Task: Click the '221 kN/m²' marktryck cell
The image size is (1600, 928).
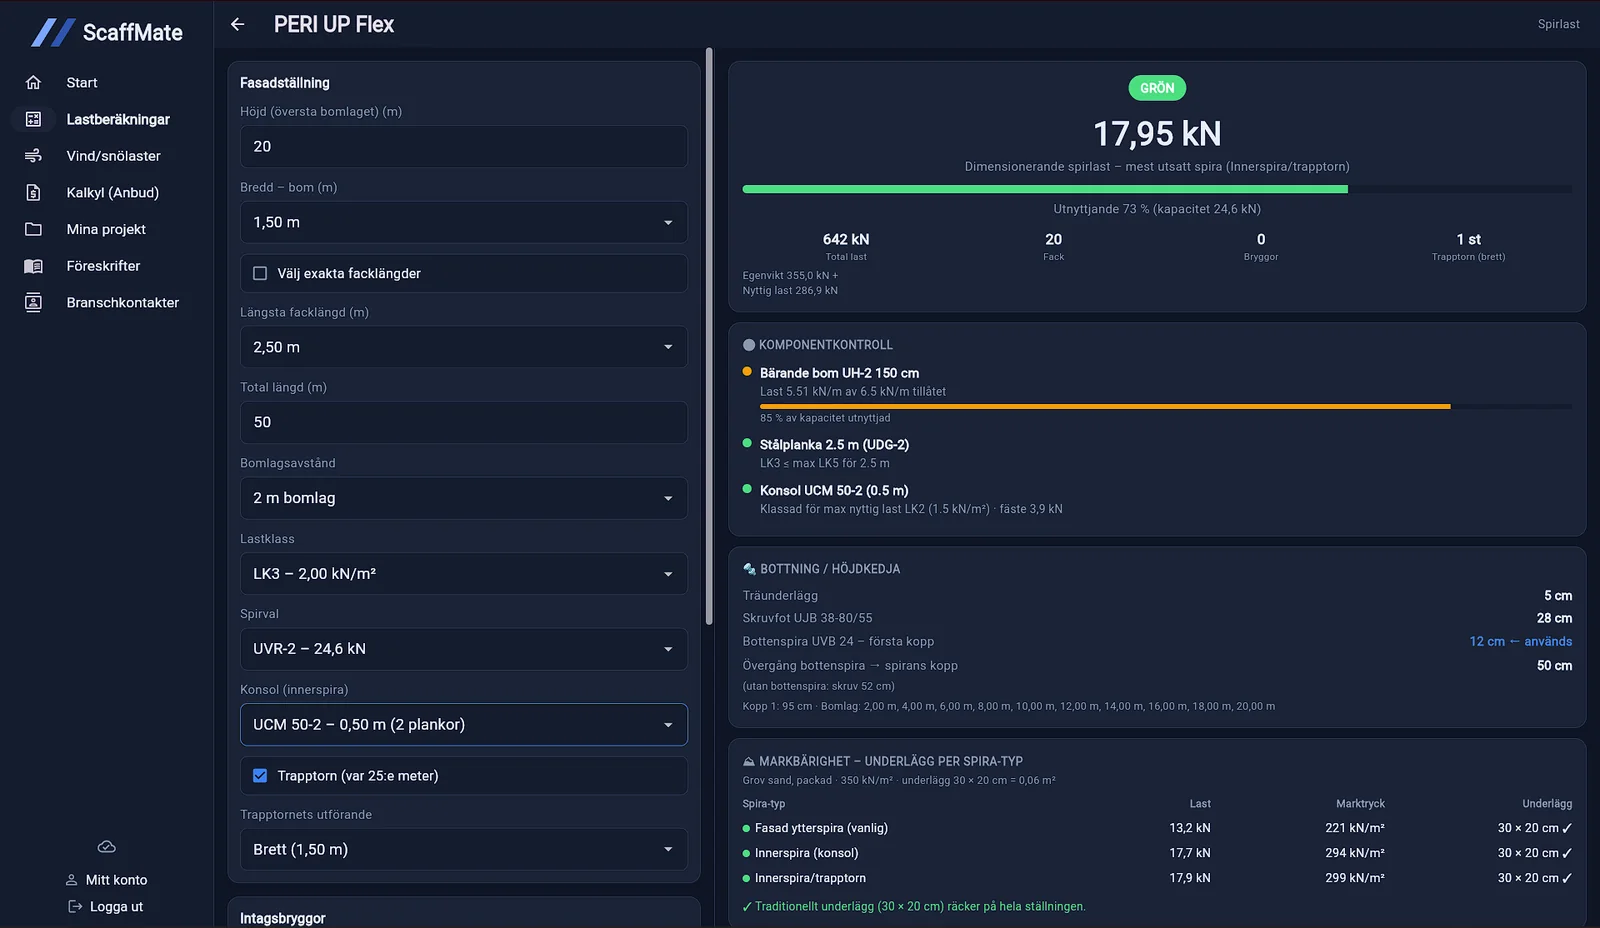Action: point(1355,828)
